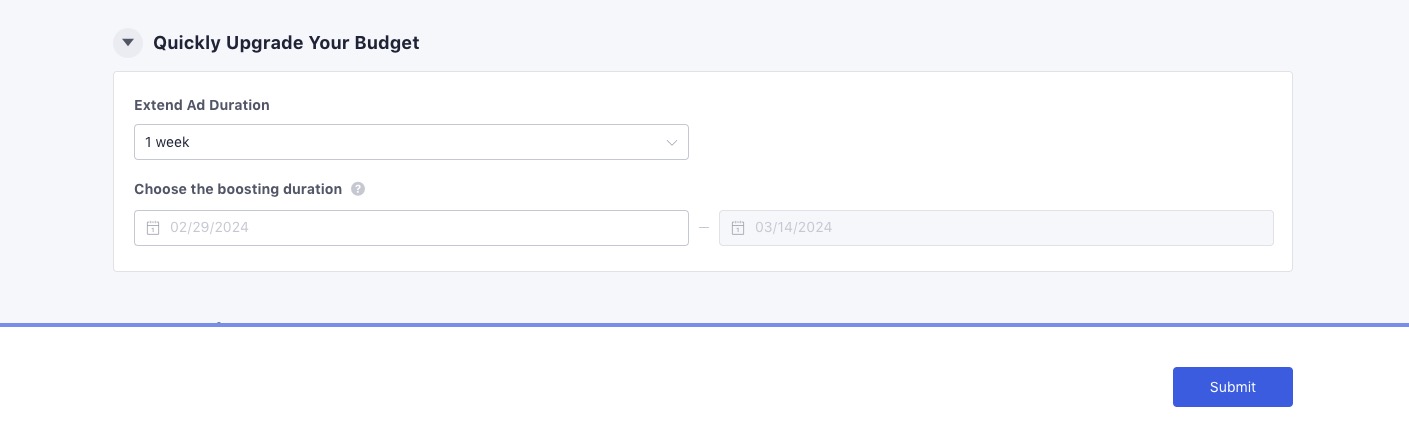Image resolution: width=1409 pixels, height=440 pixels.
Task: Click the 02/29/2024 date text
Action: coord(209,228)
